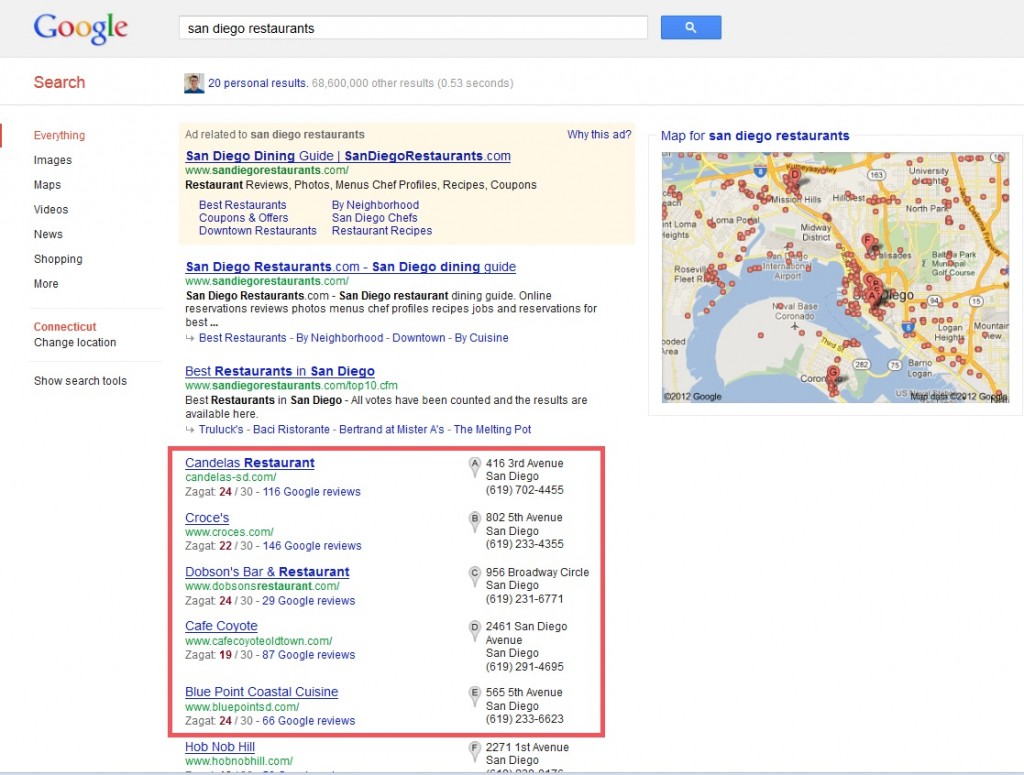Select the Maps search category
Viewport: 1024px width, 775px height.
tap(47, 185)
